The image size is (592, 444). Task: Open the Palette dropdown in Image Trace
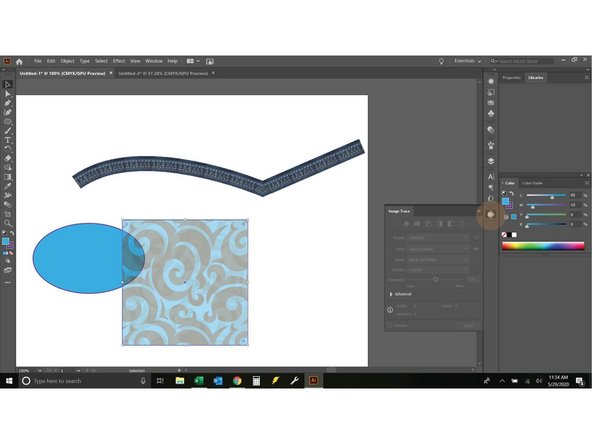point(438,270)
